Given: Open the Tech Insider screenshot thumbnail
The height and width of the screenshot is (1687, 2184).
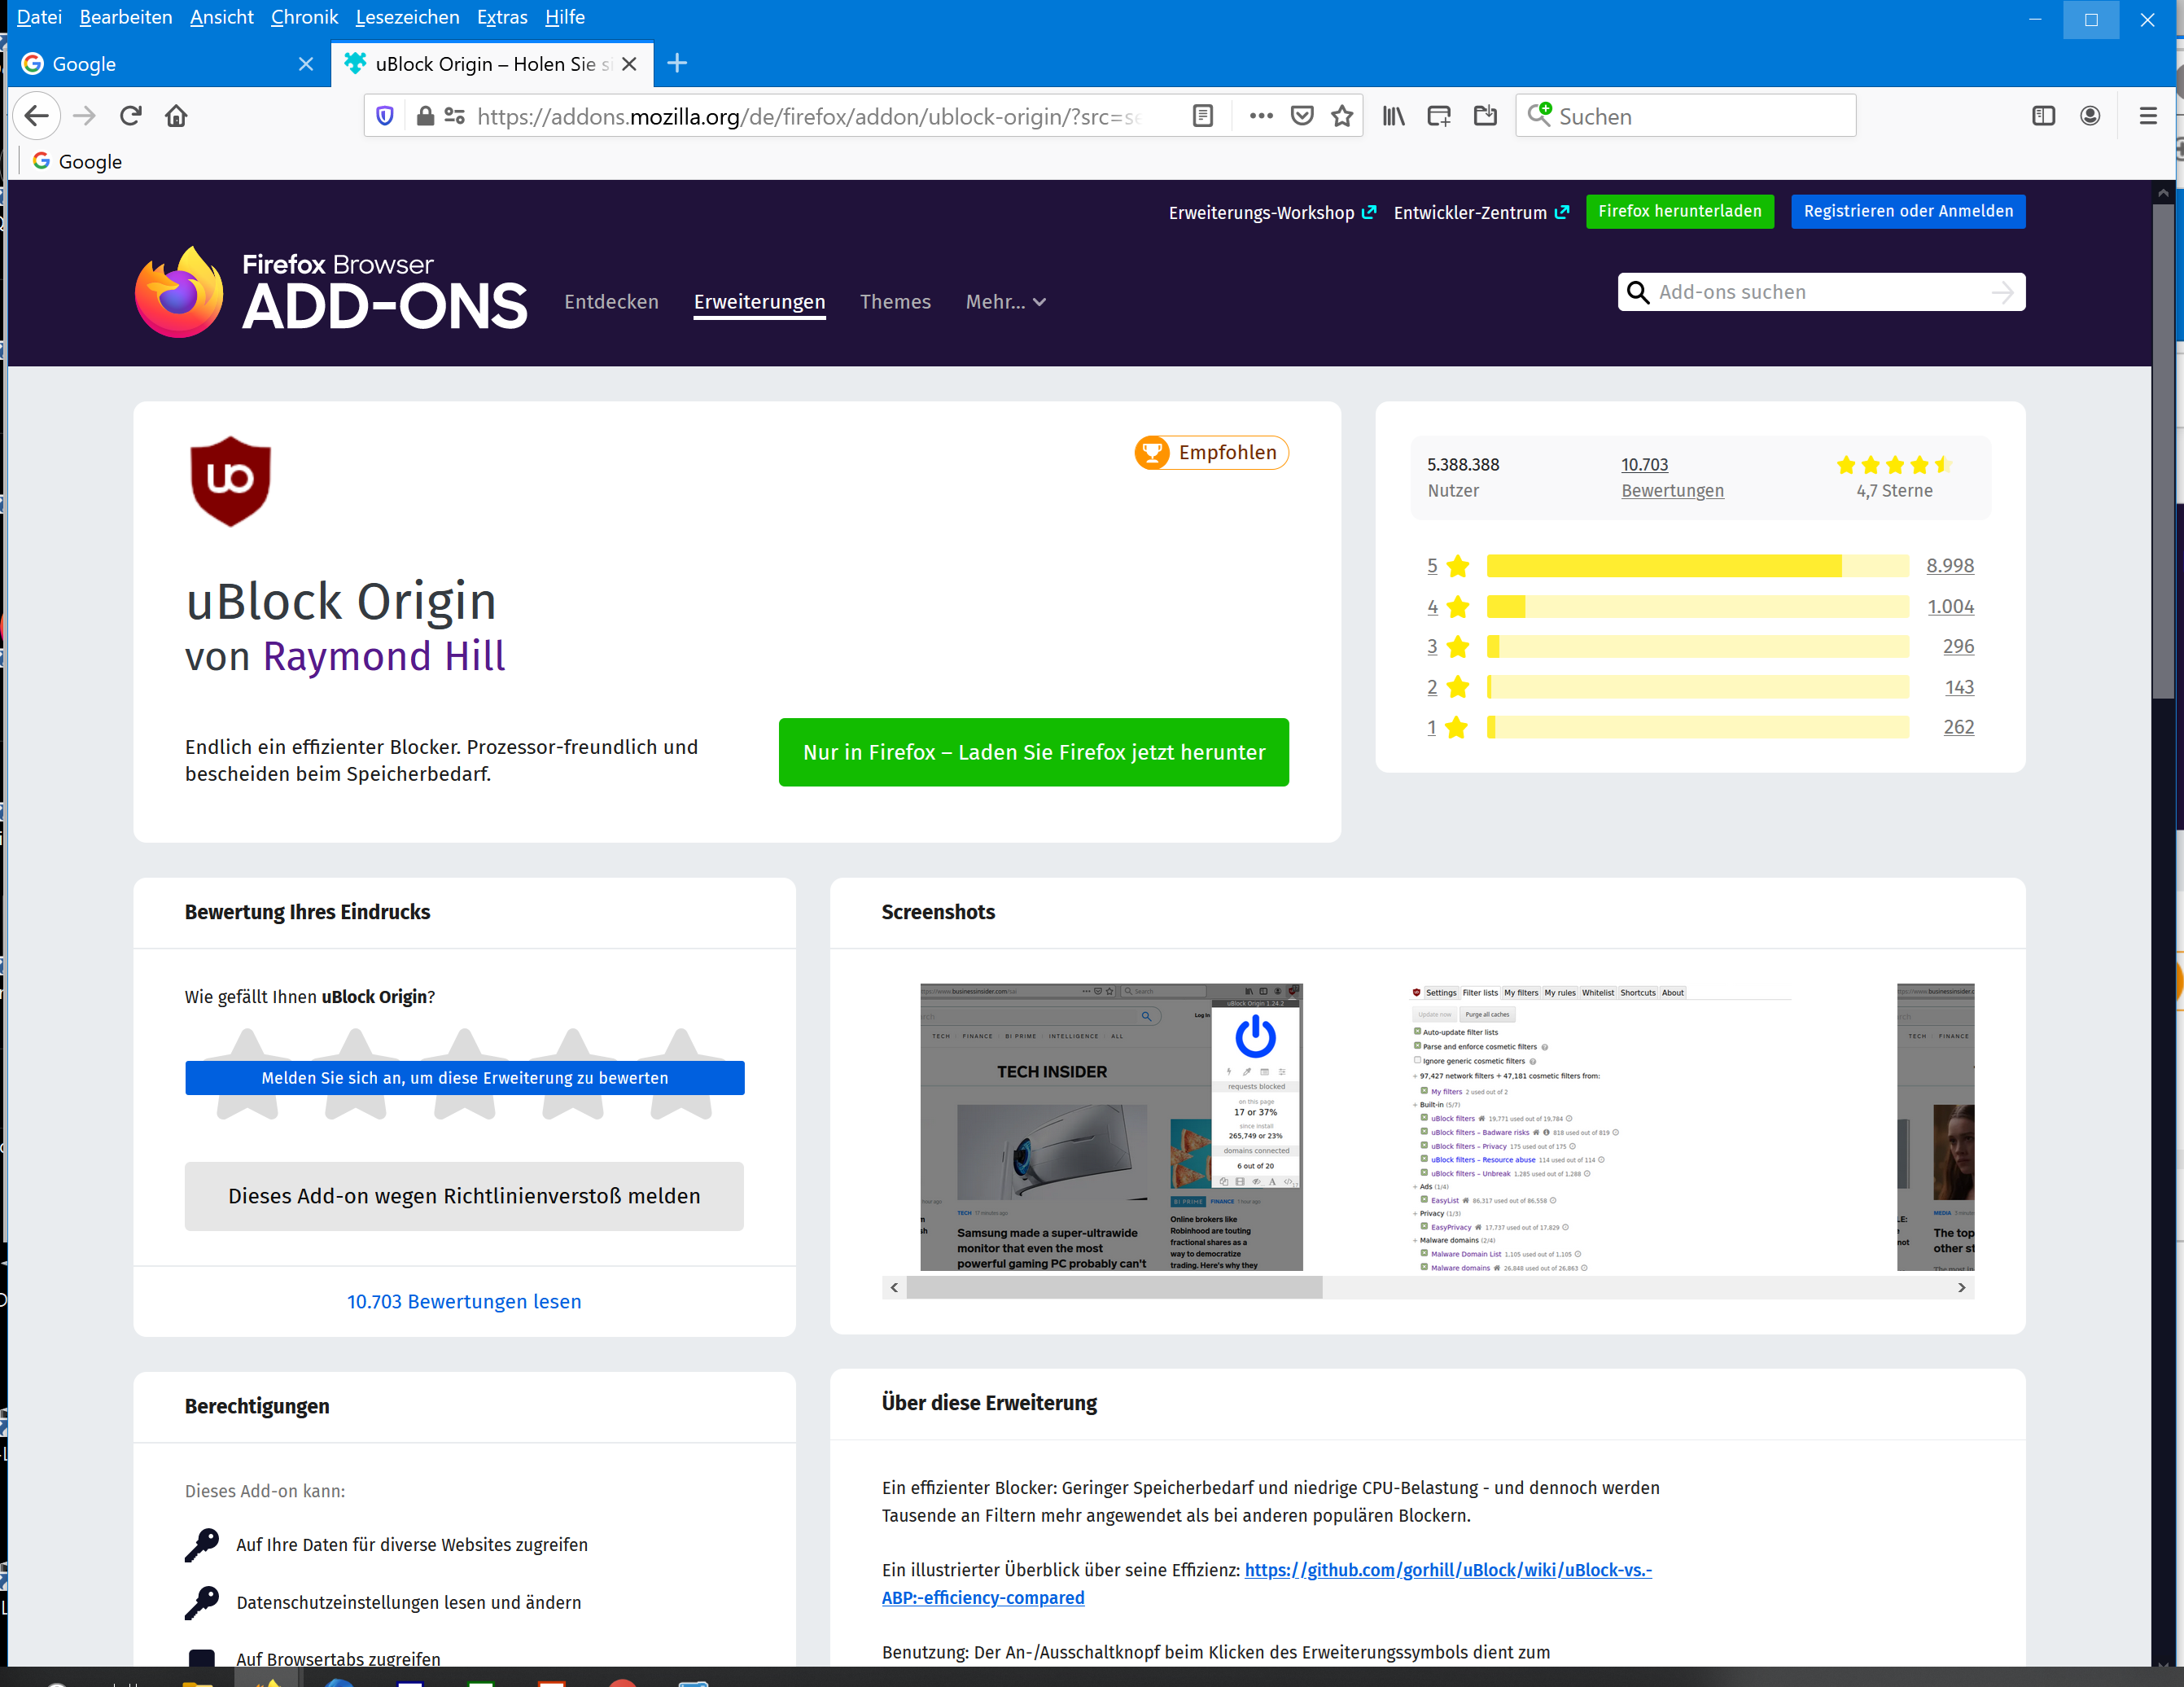Looking at the screenshot, I should 1111,1127.
